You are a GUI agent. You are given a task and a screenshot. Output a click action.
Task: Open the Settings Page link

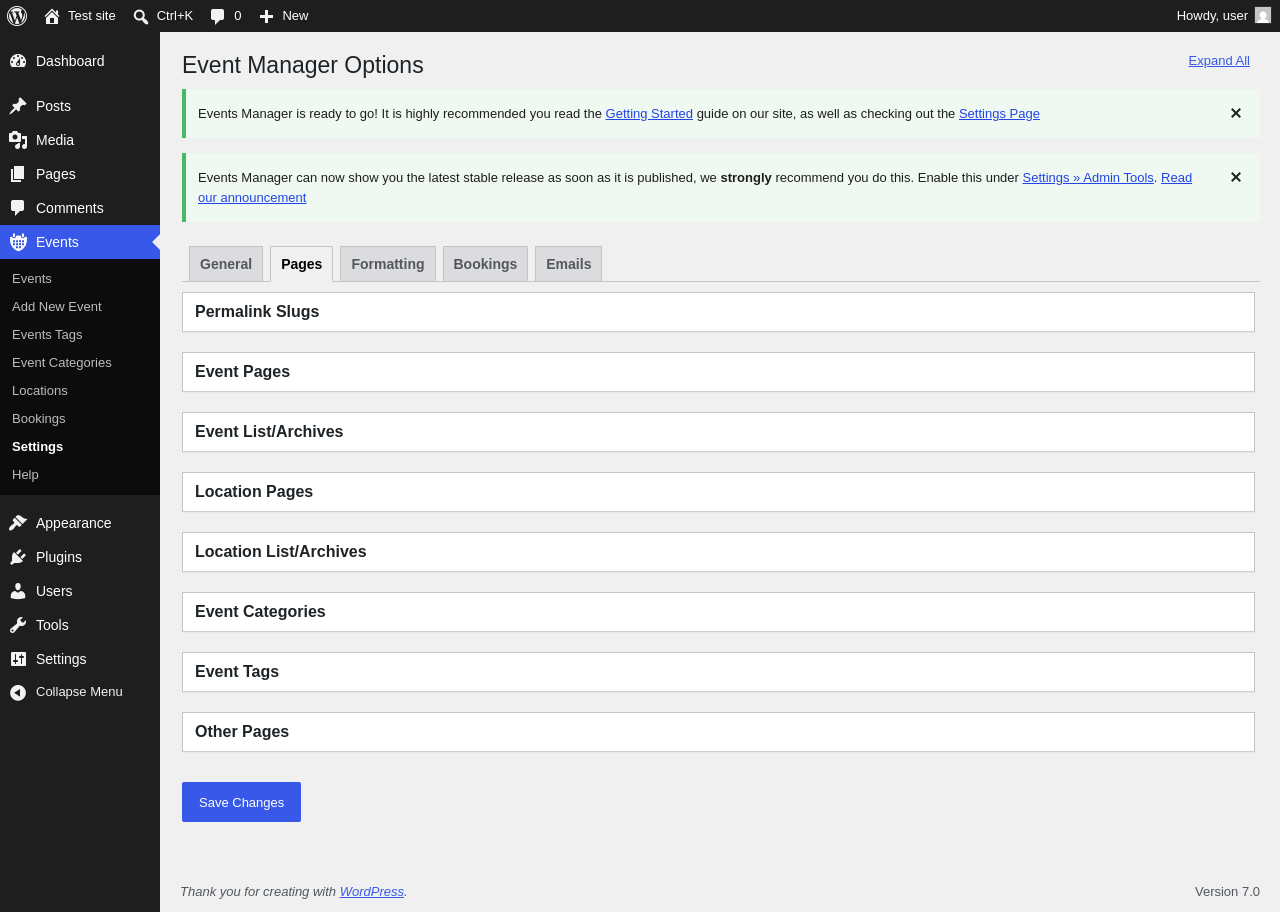[x=999, y=113]
